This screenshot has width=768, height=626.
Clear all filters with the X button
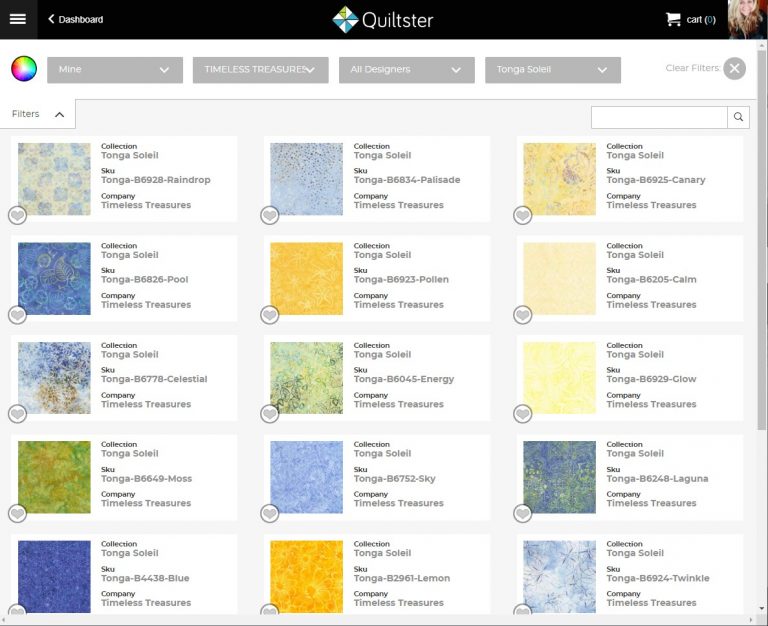click(x=735, y=69)
